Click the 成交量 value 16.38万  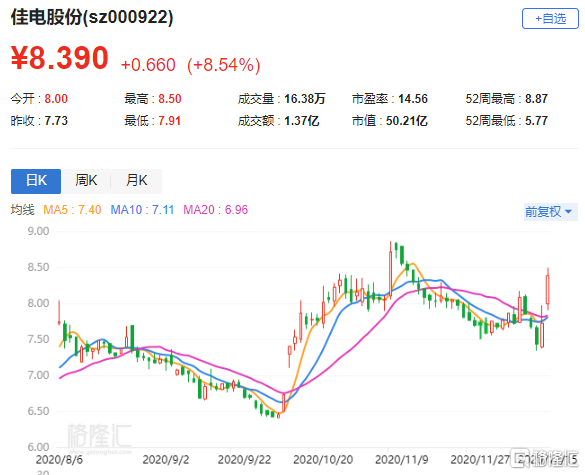(304, 99)
